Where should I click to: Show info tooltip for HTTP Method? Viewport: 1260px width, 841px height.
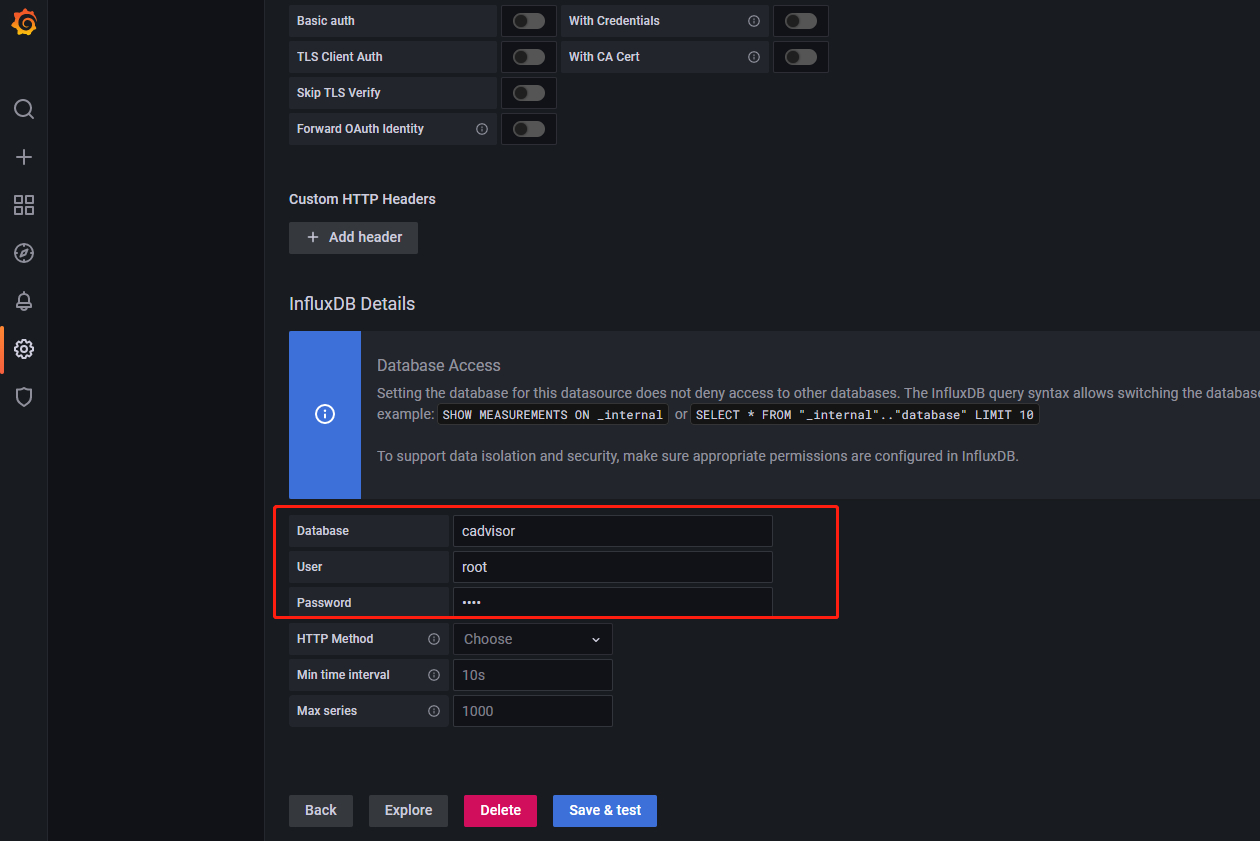point(434,639)
